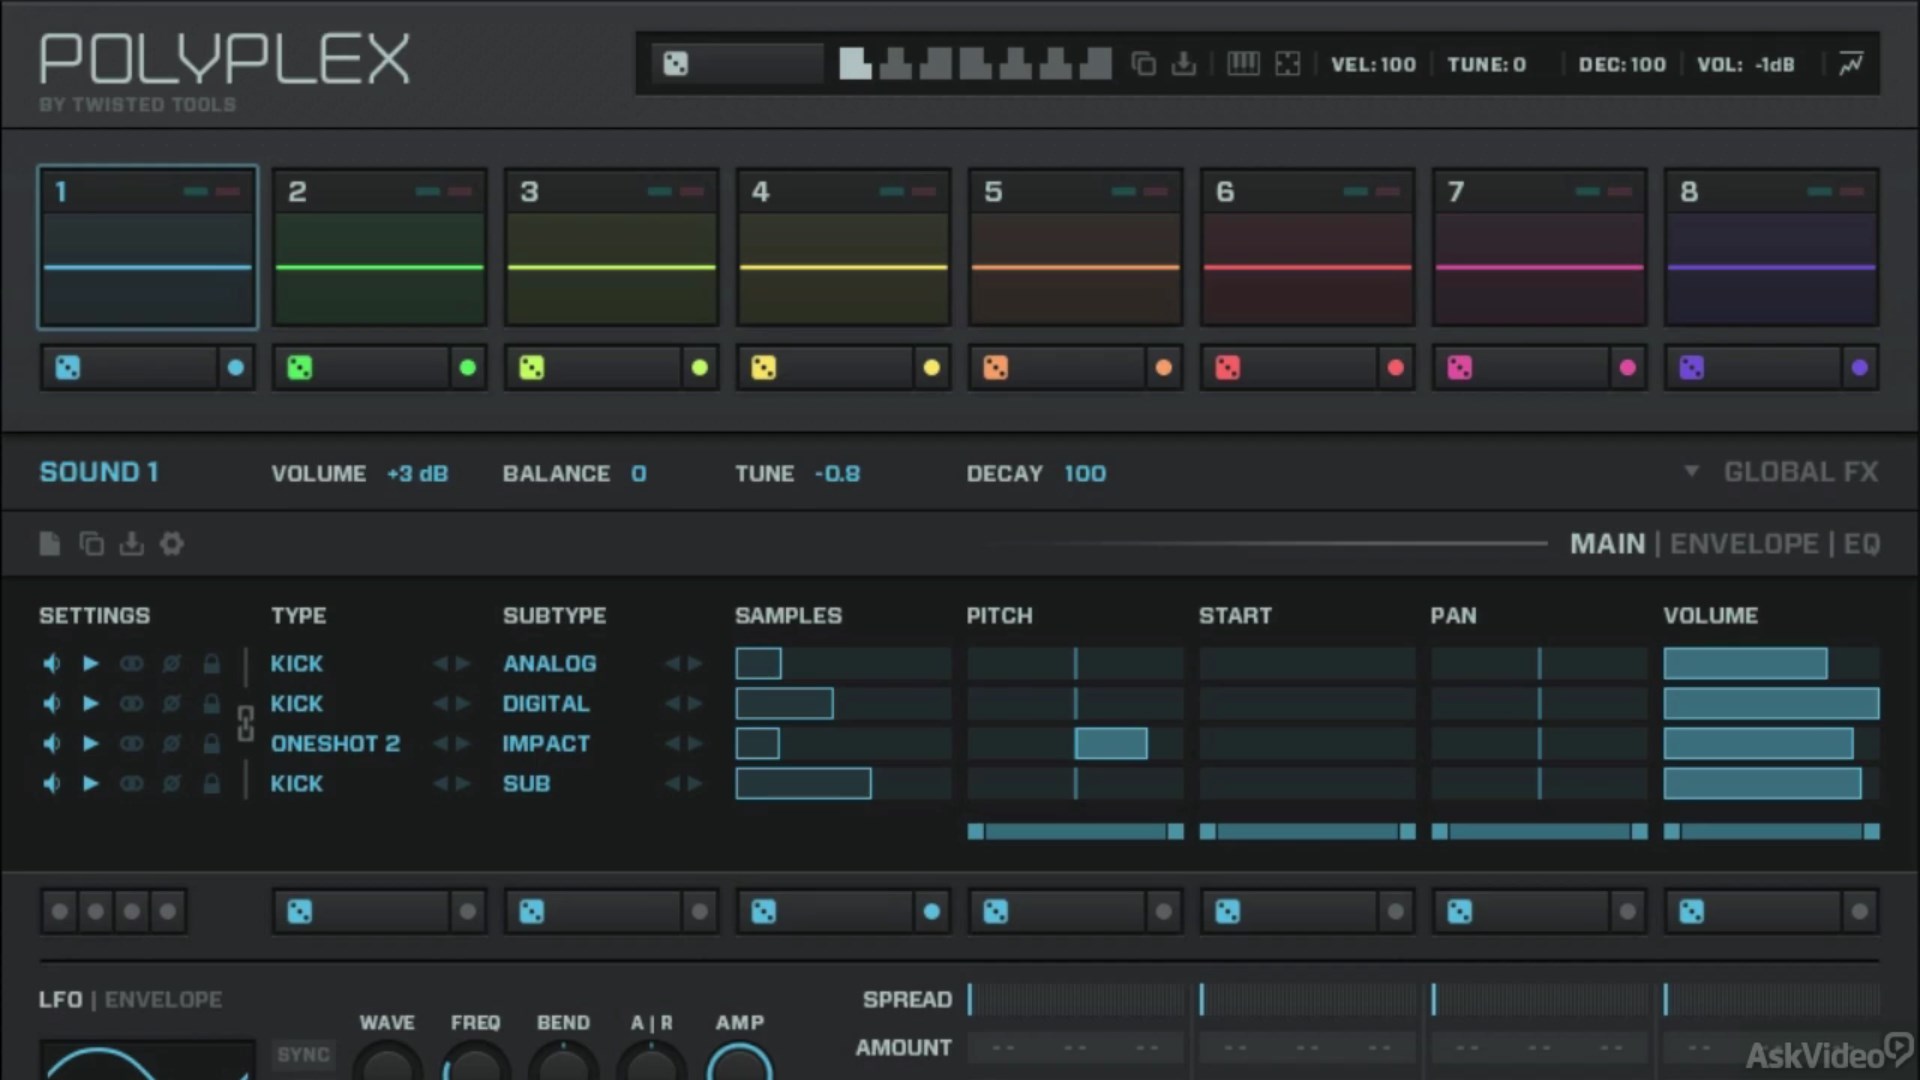Switch to the Envelope tab
This screenshot has width=1920, height=1080.
[x=1744, y=543]
